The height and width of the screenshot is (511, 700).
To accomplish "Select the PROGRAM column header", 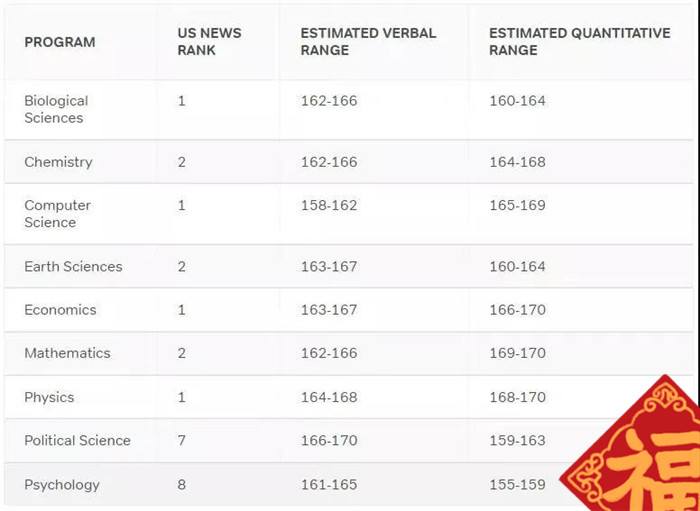I will pos(60,42).
